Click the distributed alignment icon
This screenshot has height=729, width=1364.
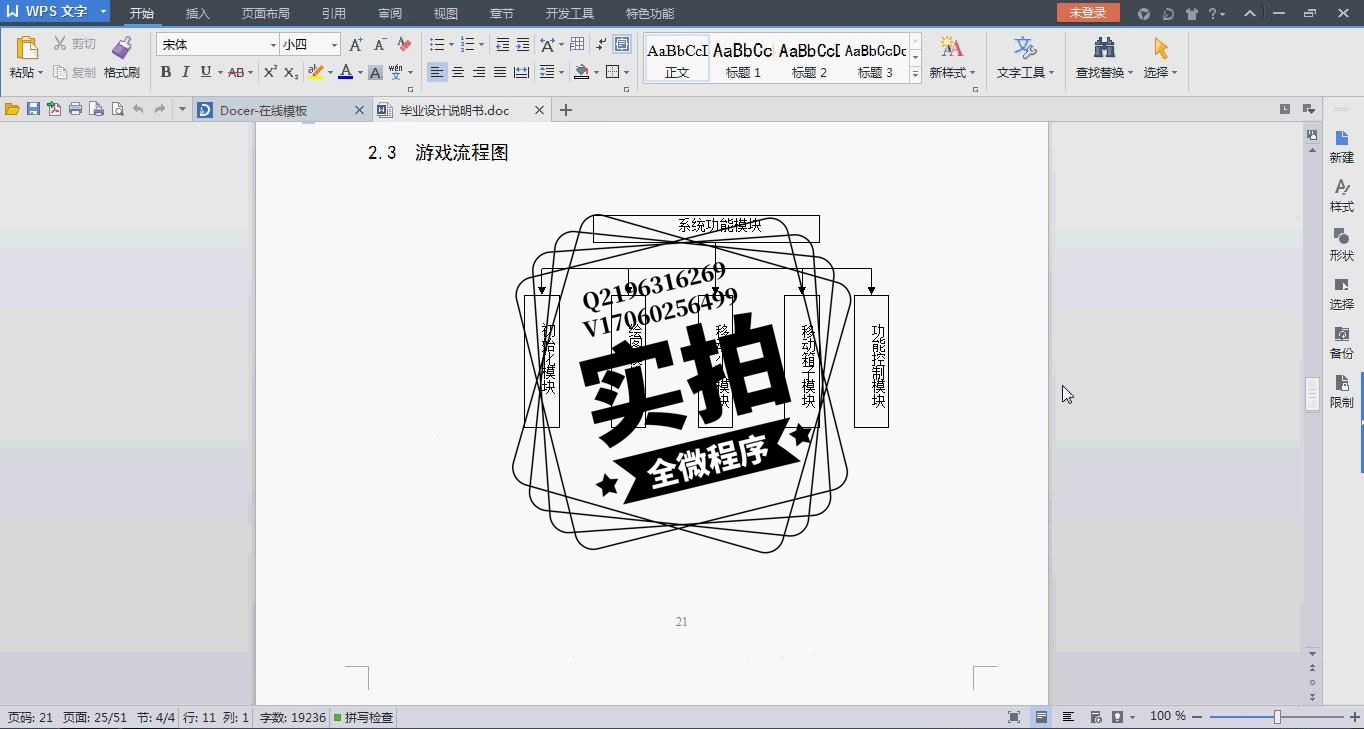pos(521,72)
